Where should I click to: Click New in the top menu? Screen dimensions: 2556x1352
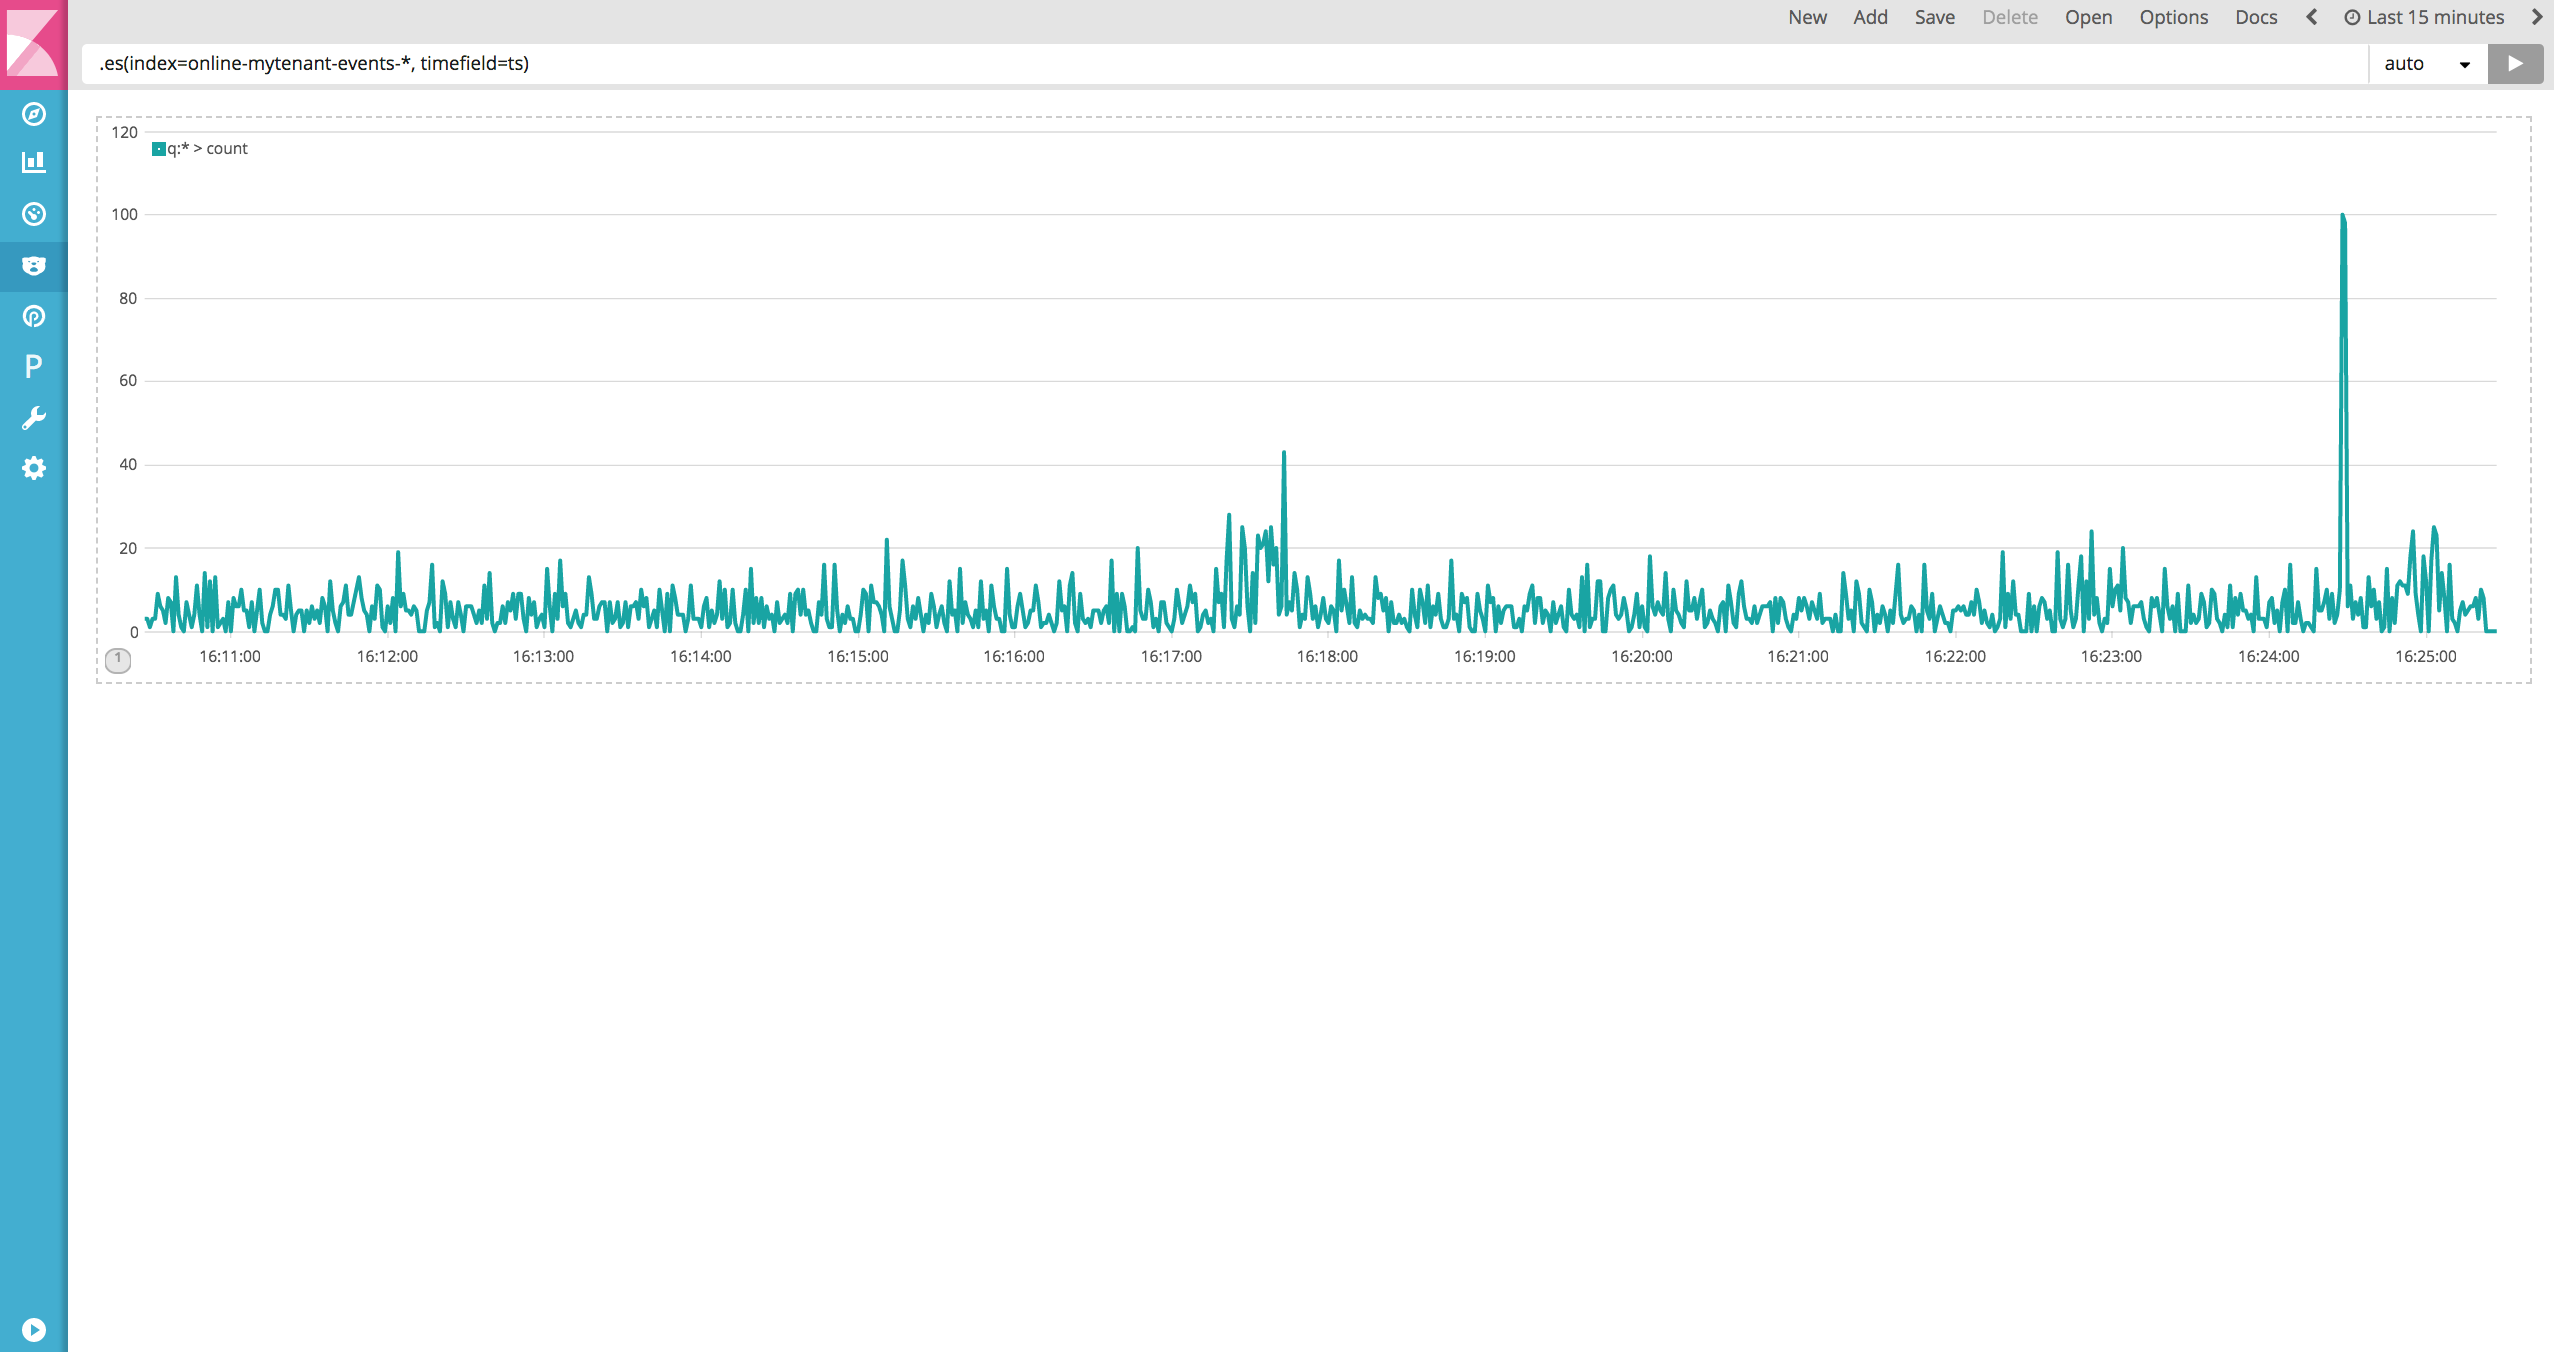click(1807, 17)
